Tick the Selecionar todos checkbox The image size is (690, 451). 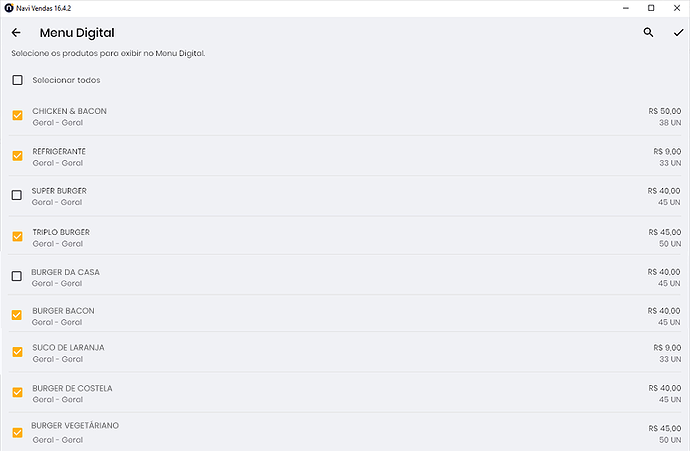(x=17, y=80)
